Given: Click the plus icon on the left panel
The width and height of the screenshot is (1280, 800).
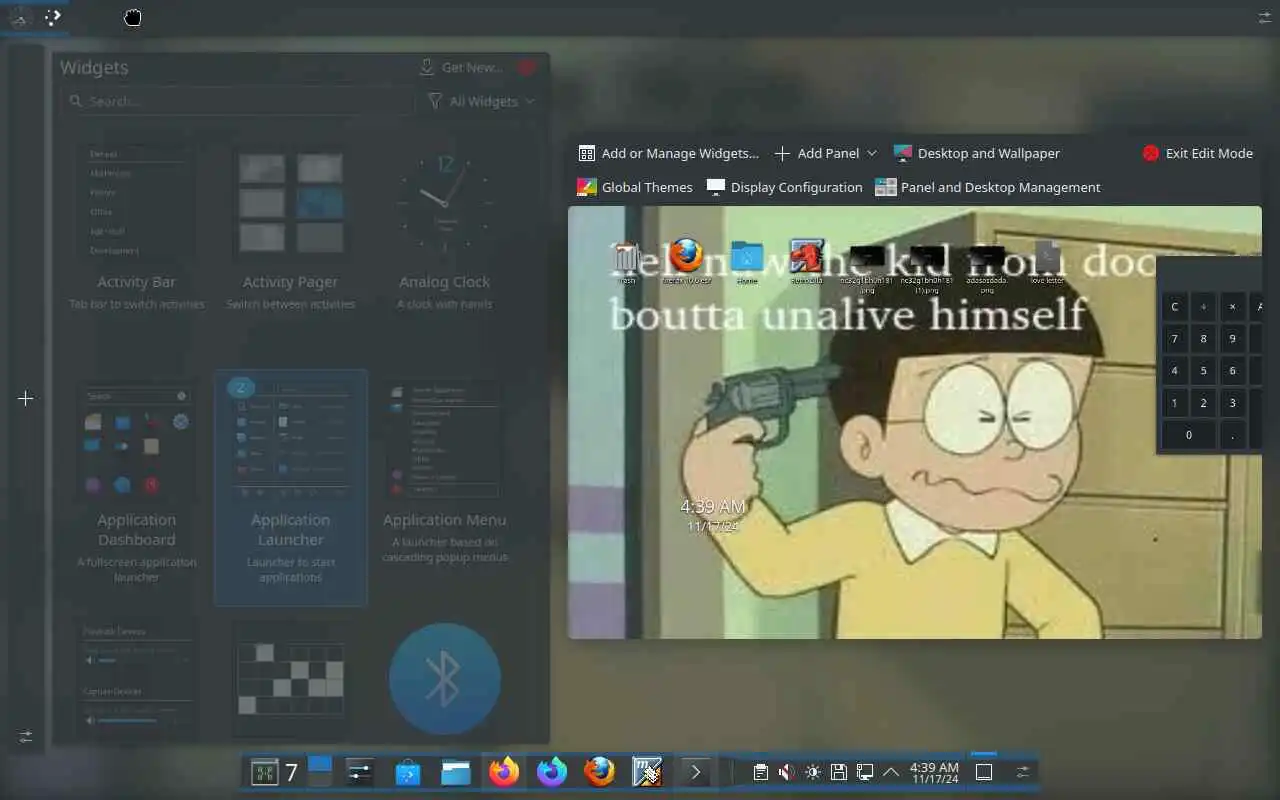Looking at the screenshot, I should (26, 398).
